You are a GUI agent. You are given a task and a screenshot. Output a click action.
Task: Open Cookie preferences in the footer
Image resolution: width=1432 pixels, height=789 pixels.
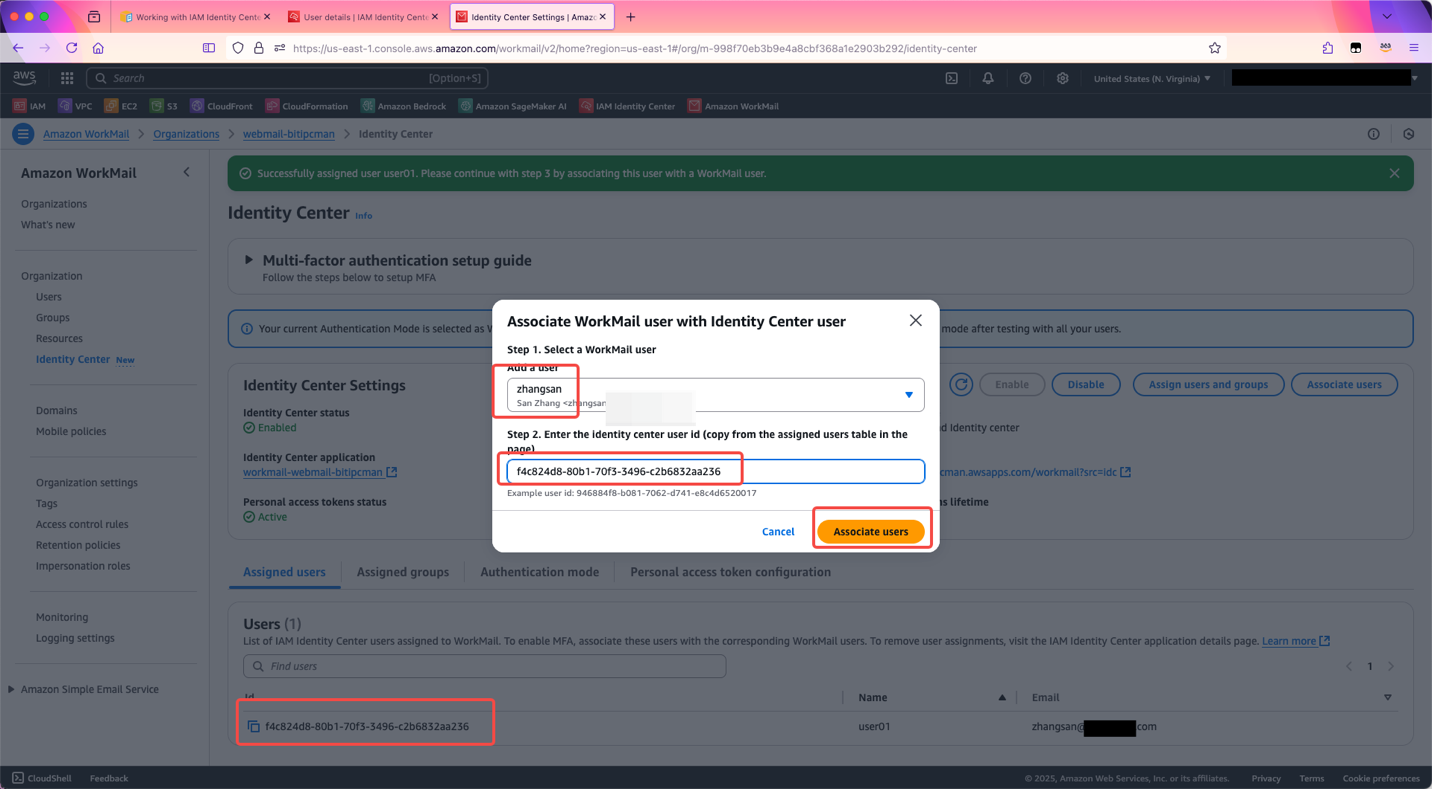(x=1381, y=778)
